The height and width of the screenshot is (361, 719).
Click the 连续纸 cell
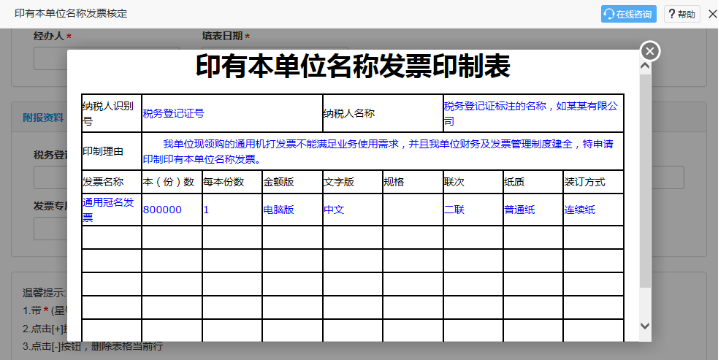(593, 210)
